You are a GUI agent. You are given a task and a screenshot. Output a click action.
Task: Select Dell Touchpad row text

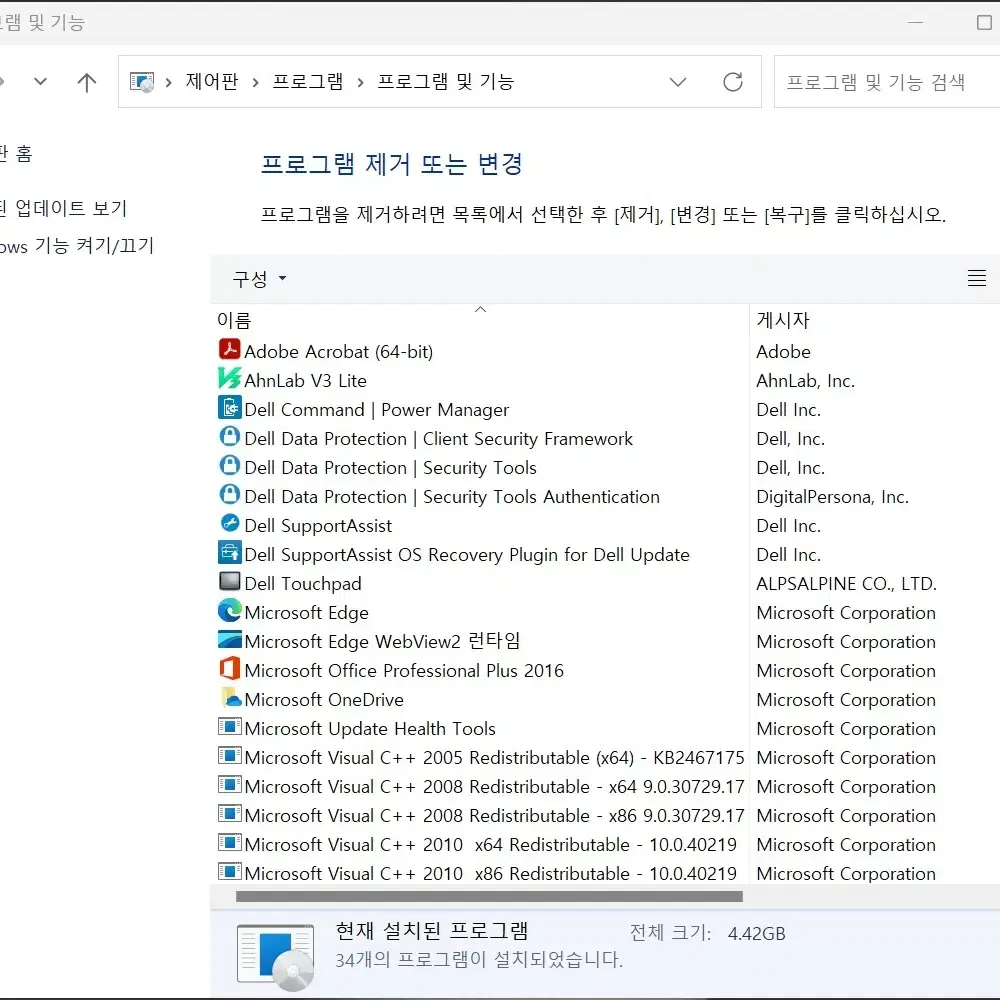303,584
